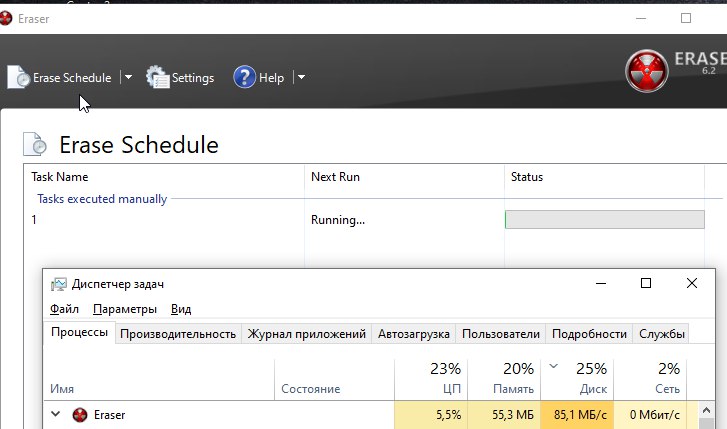Switch to the Производительность tab
Image resolution: width=727 pixels, height=429 pixels.
[x=178, y=334]
